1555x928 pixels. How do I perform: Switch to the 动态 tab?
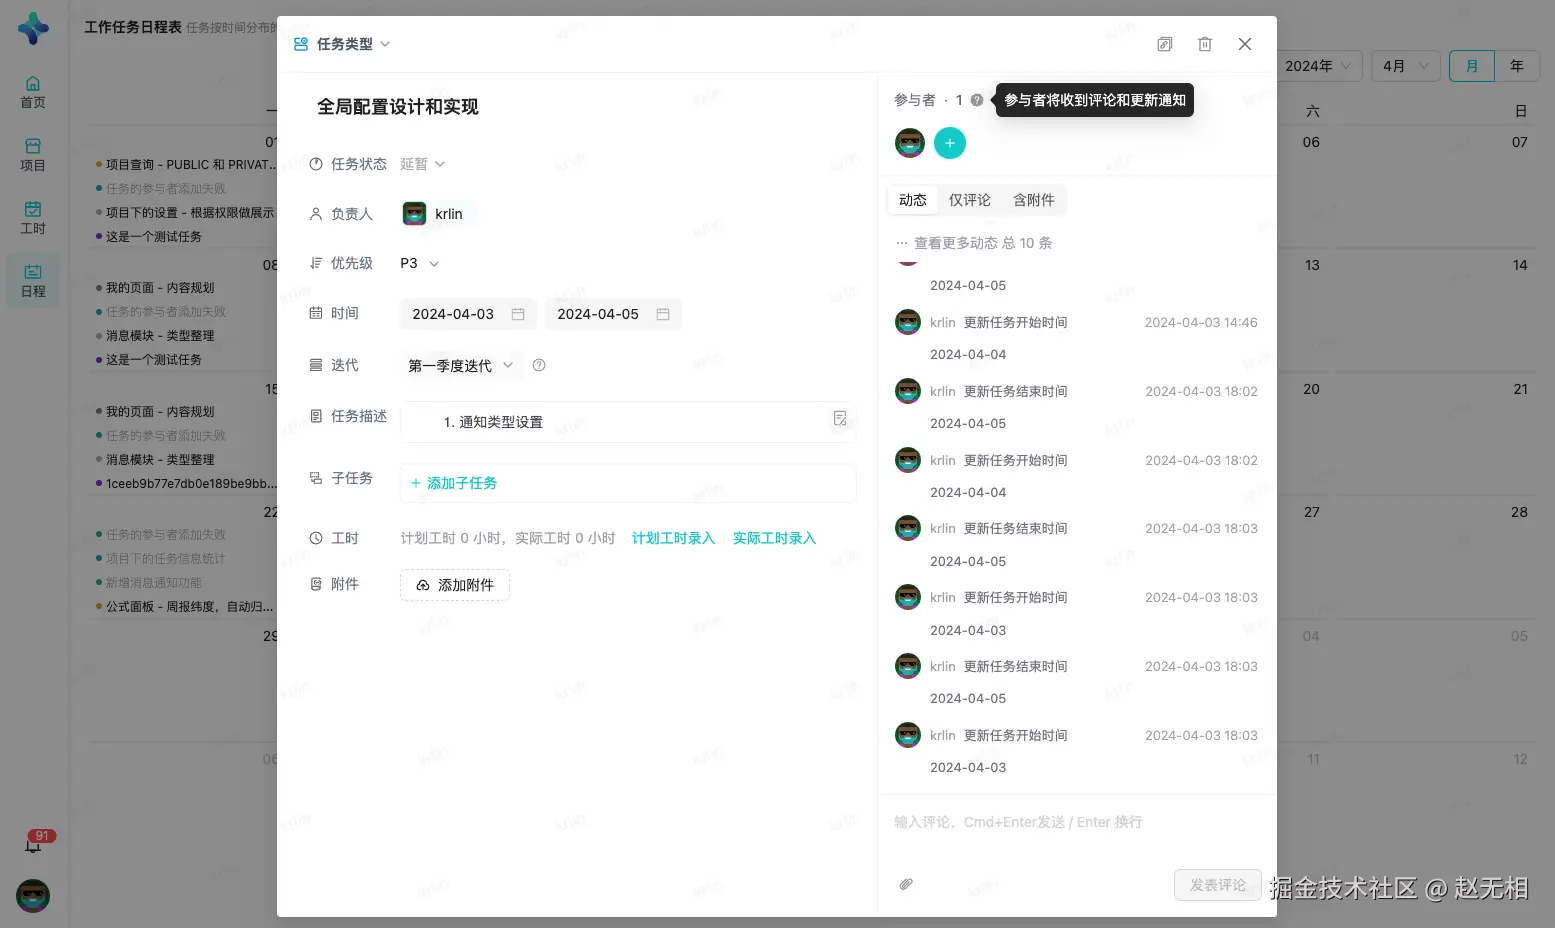(x=913, y=200)
